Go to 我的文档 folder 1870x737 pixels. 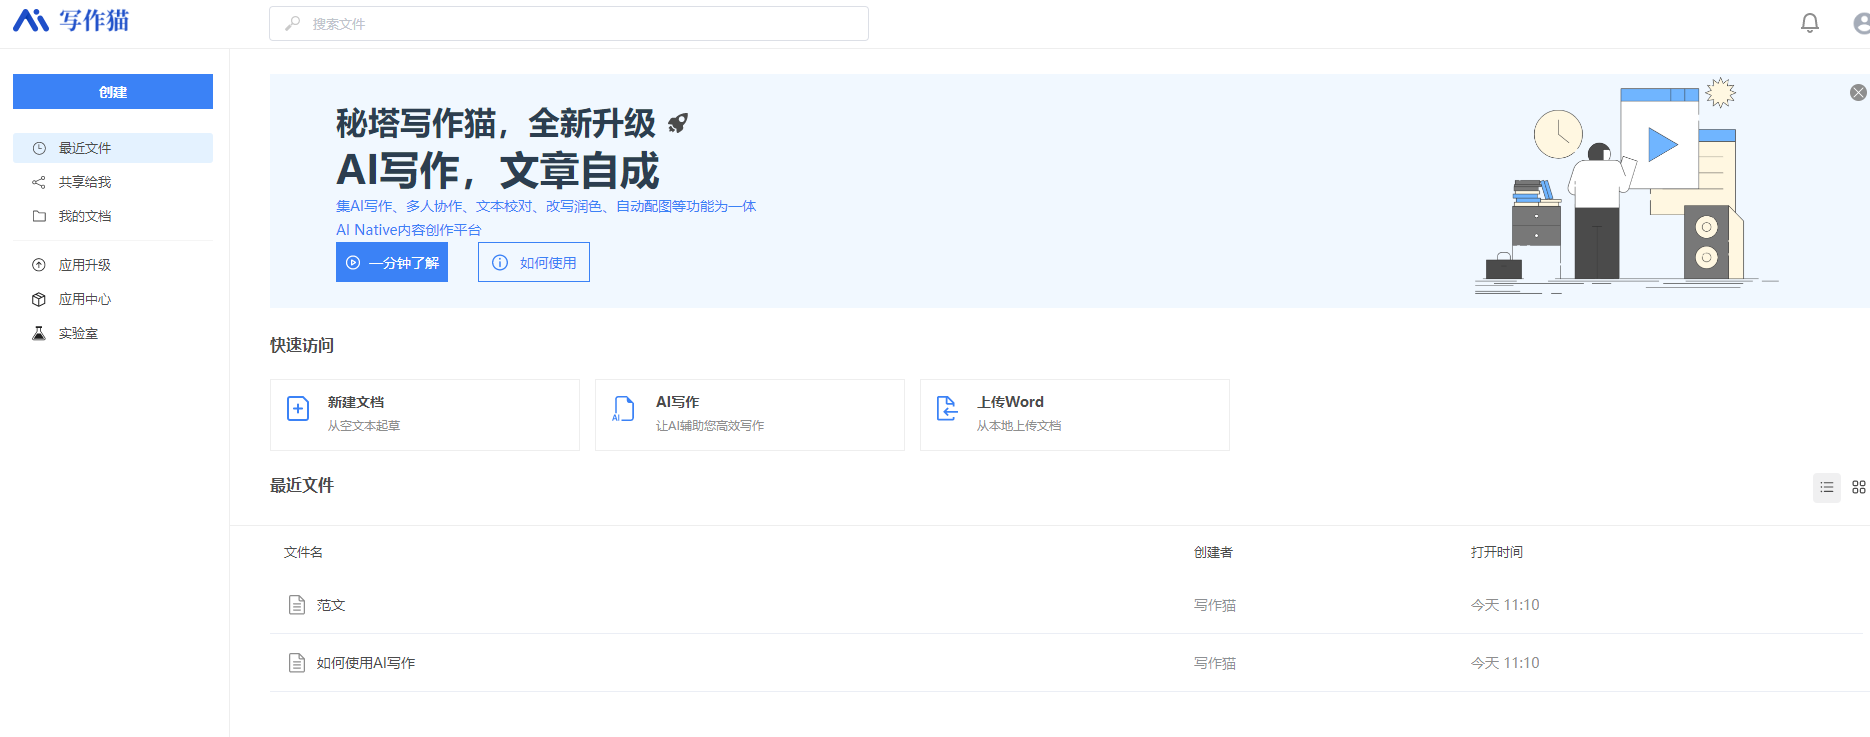[85, 216]
